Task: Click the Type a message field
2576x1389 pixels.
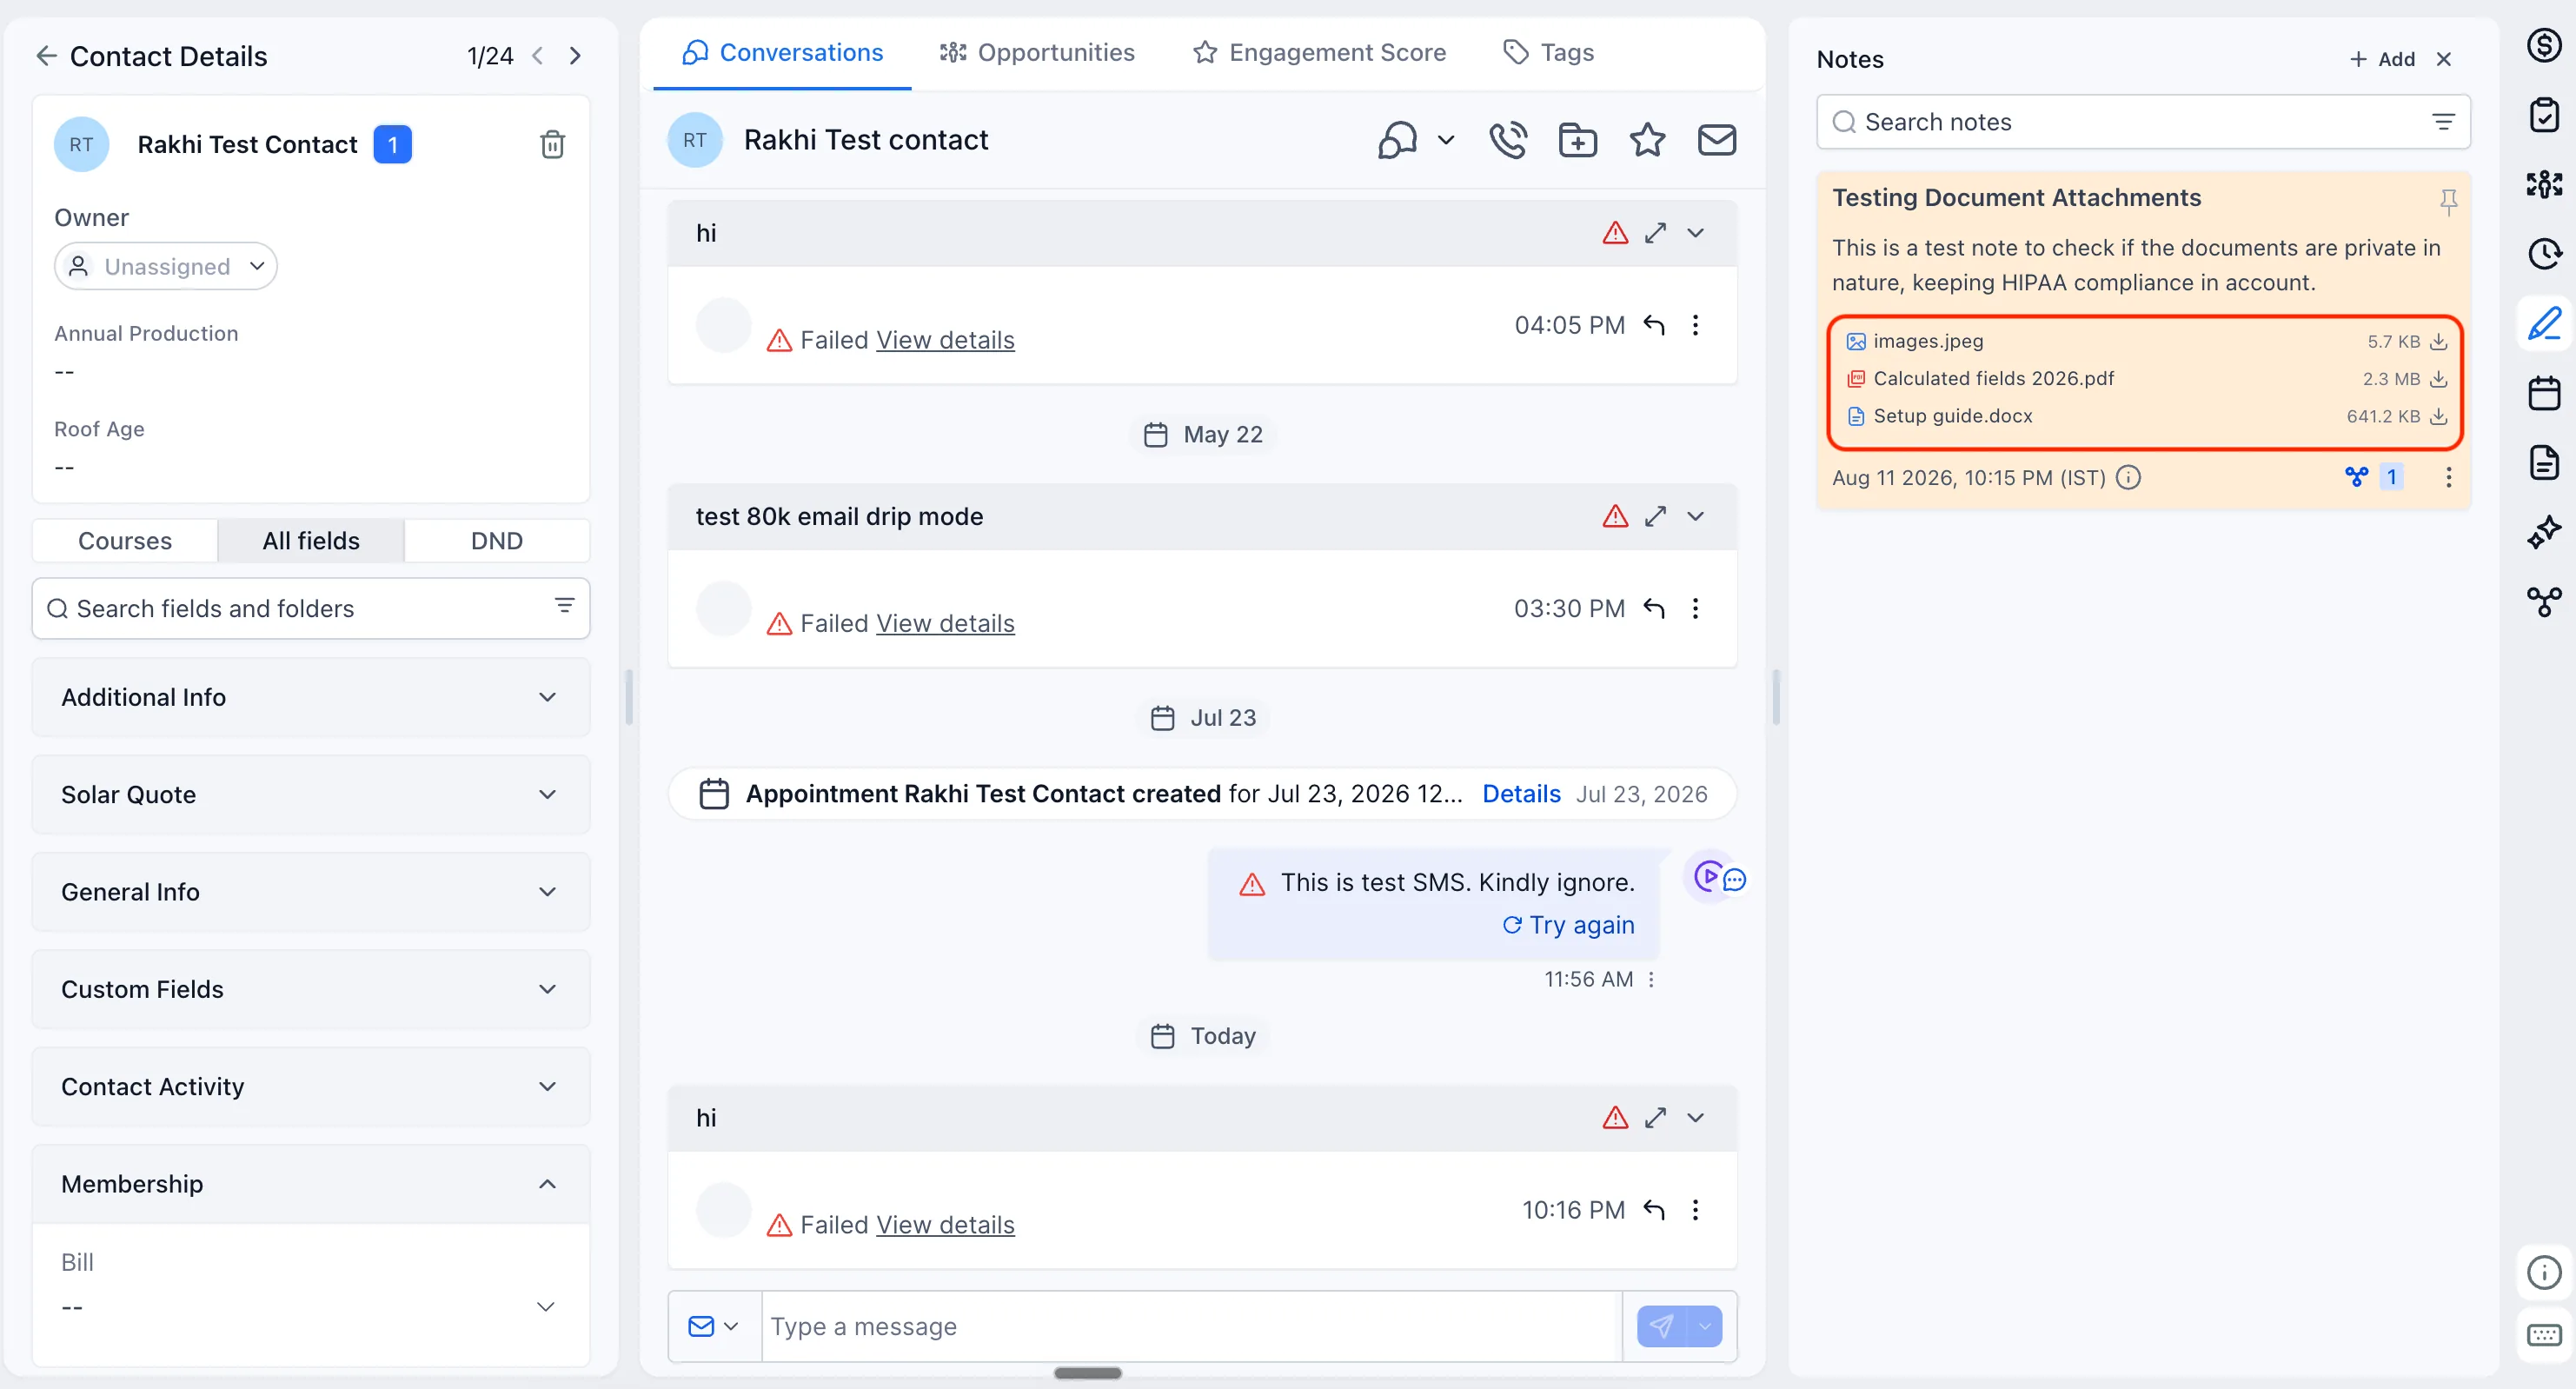Action: tap(1191, 1326)
